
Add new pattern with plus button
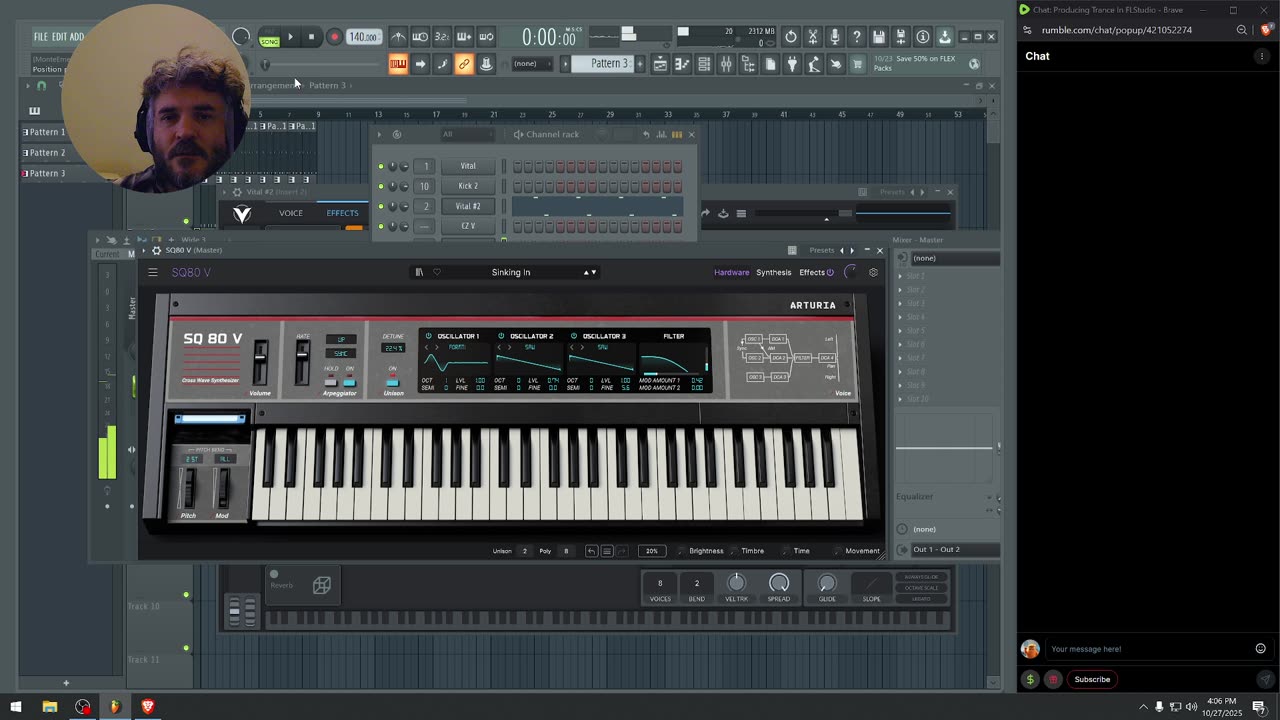[x=641, y=64]
